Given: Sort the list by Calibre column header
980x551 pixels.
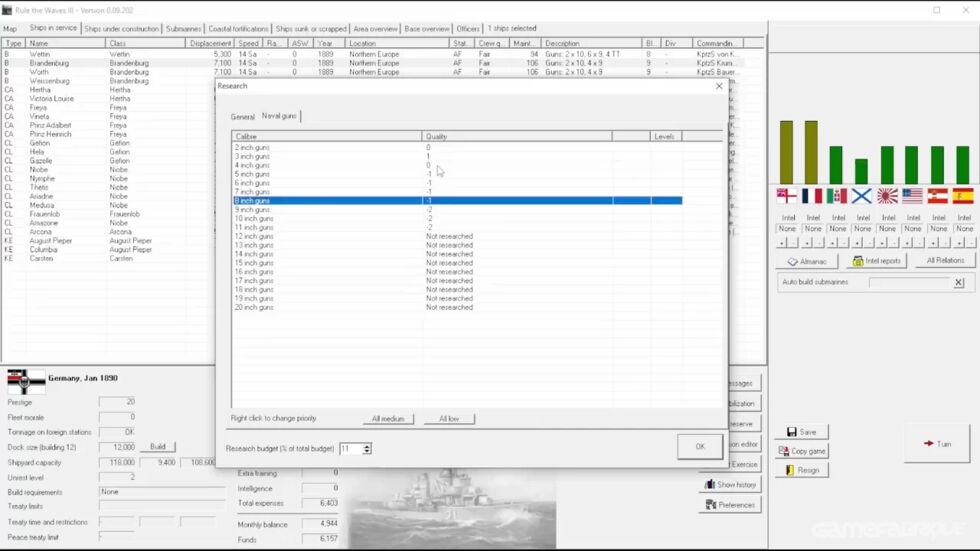Looking at the screenshot, I should (326, 136).
